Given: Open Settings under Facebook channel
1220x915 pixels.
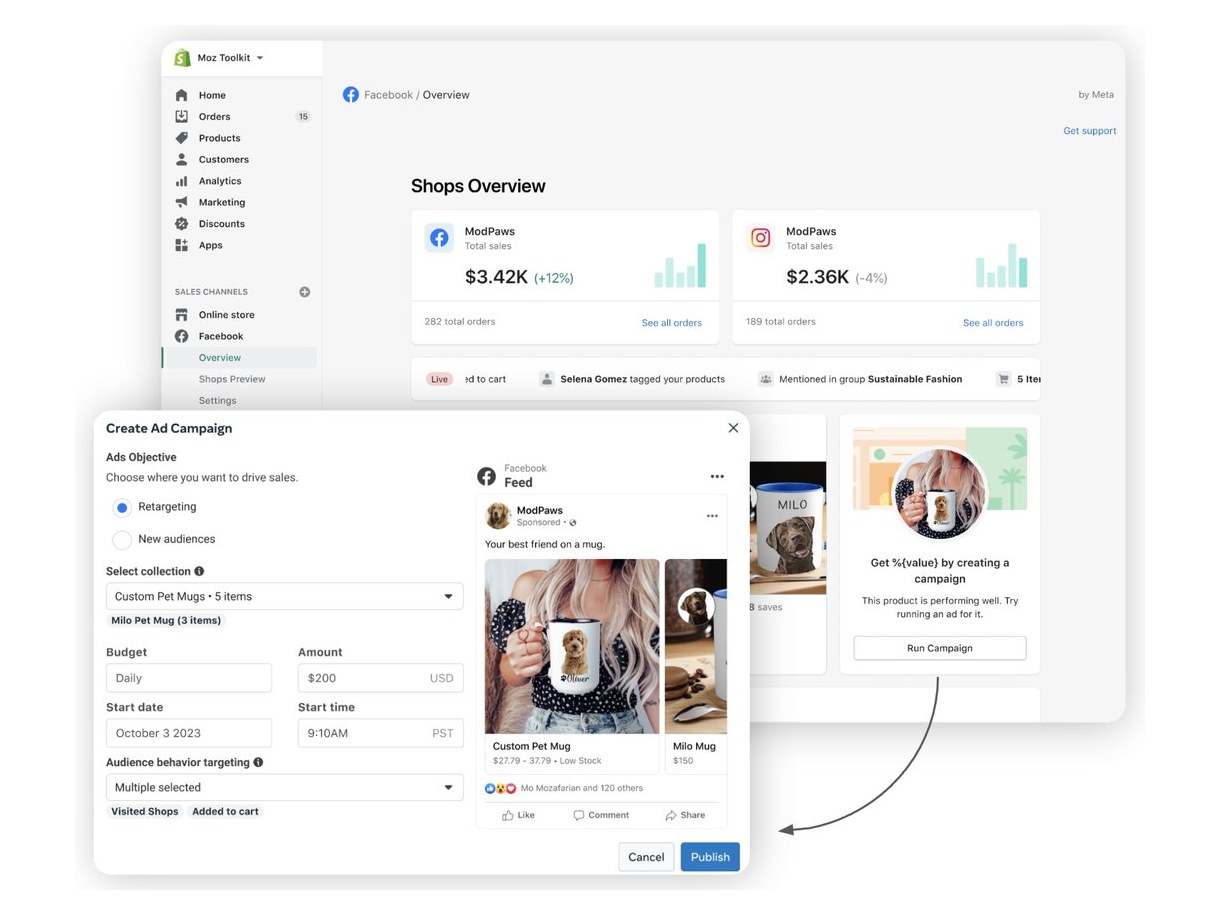Looking at the screenshot, I should 217,400.
